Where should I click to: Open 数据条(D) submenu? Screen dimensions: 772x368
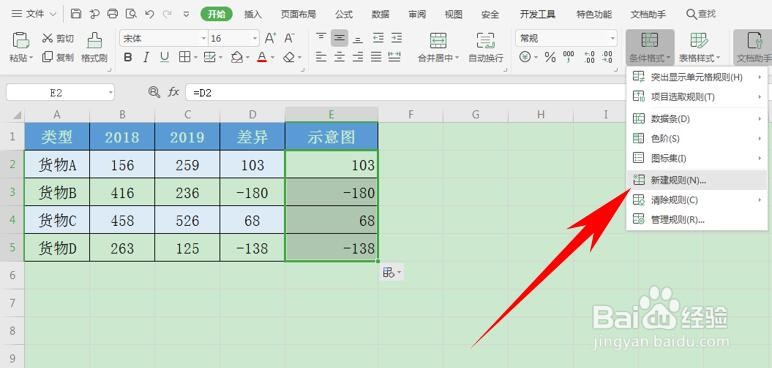tap(697, 119)
